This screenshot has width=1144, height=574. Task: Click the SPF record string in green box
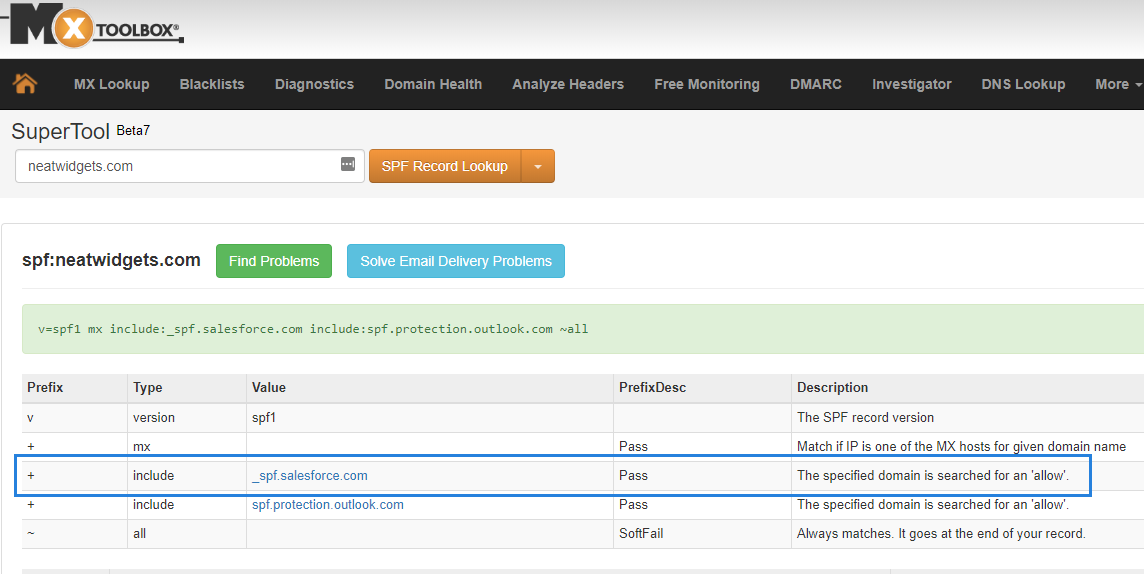tap(313, 329)
